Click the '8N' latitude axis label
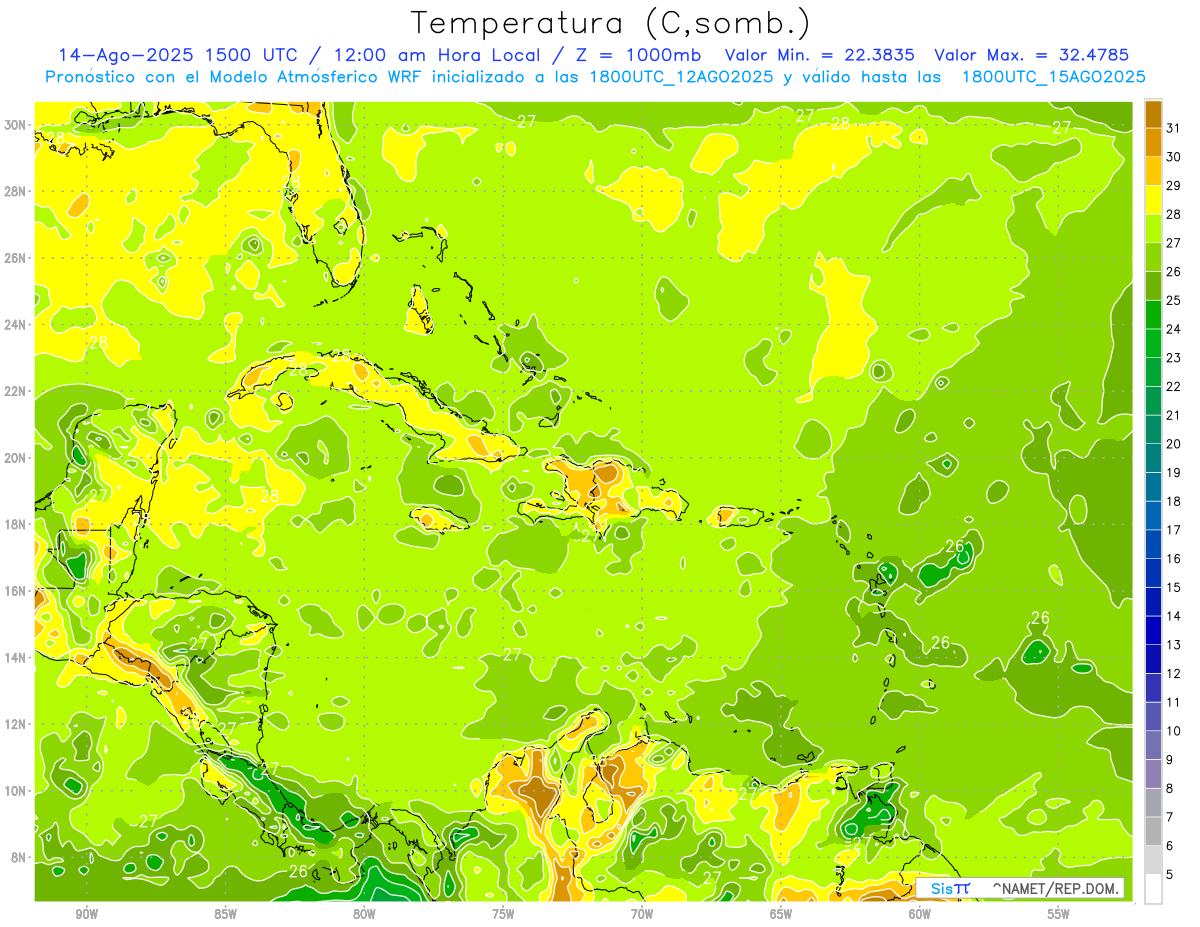The width and height of the screenshot is (1200, 927). click(x=18, y=857)
